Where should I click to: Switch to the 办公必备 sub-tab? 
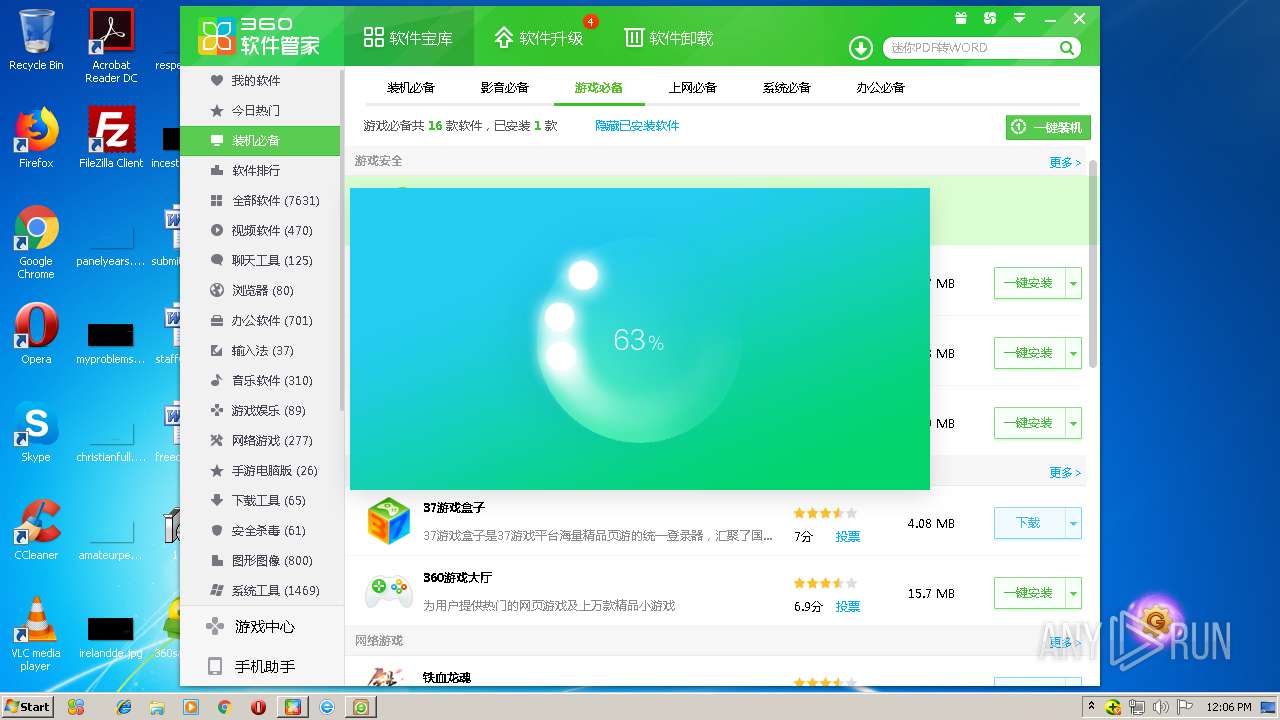coord(880,88)
